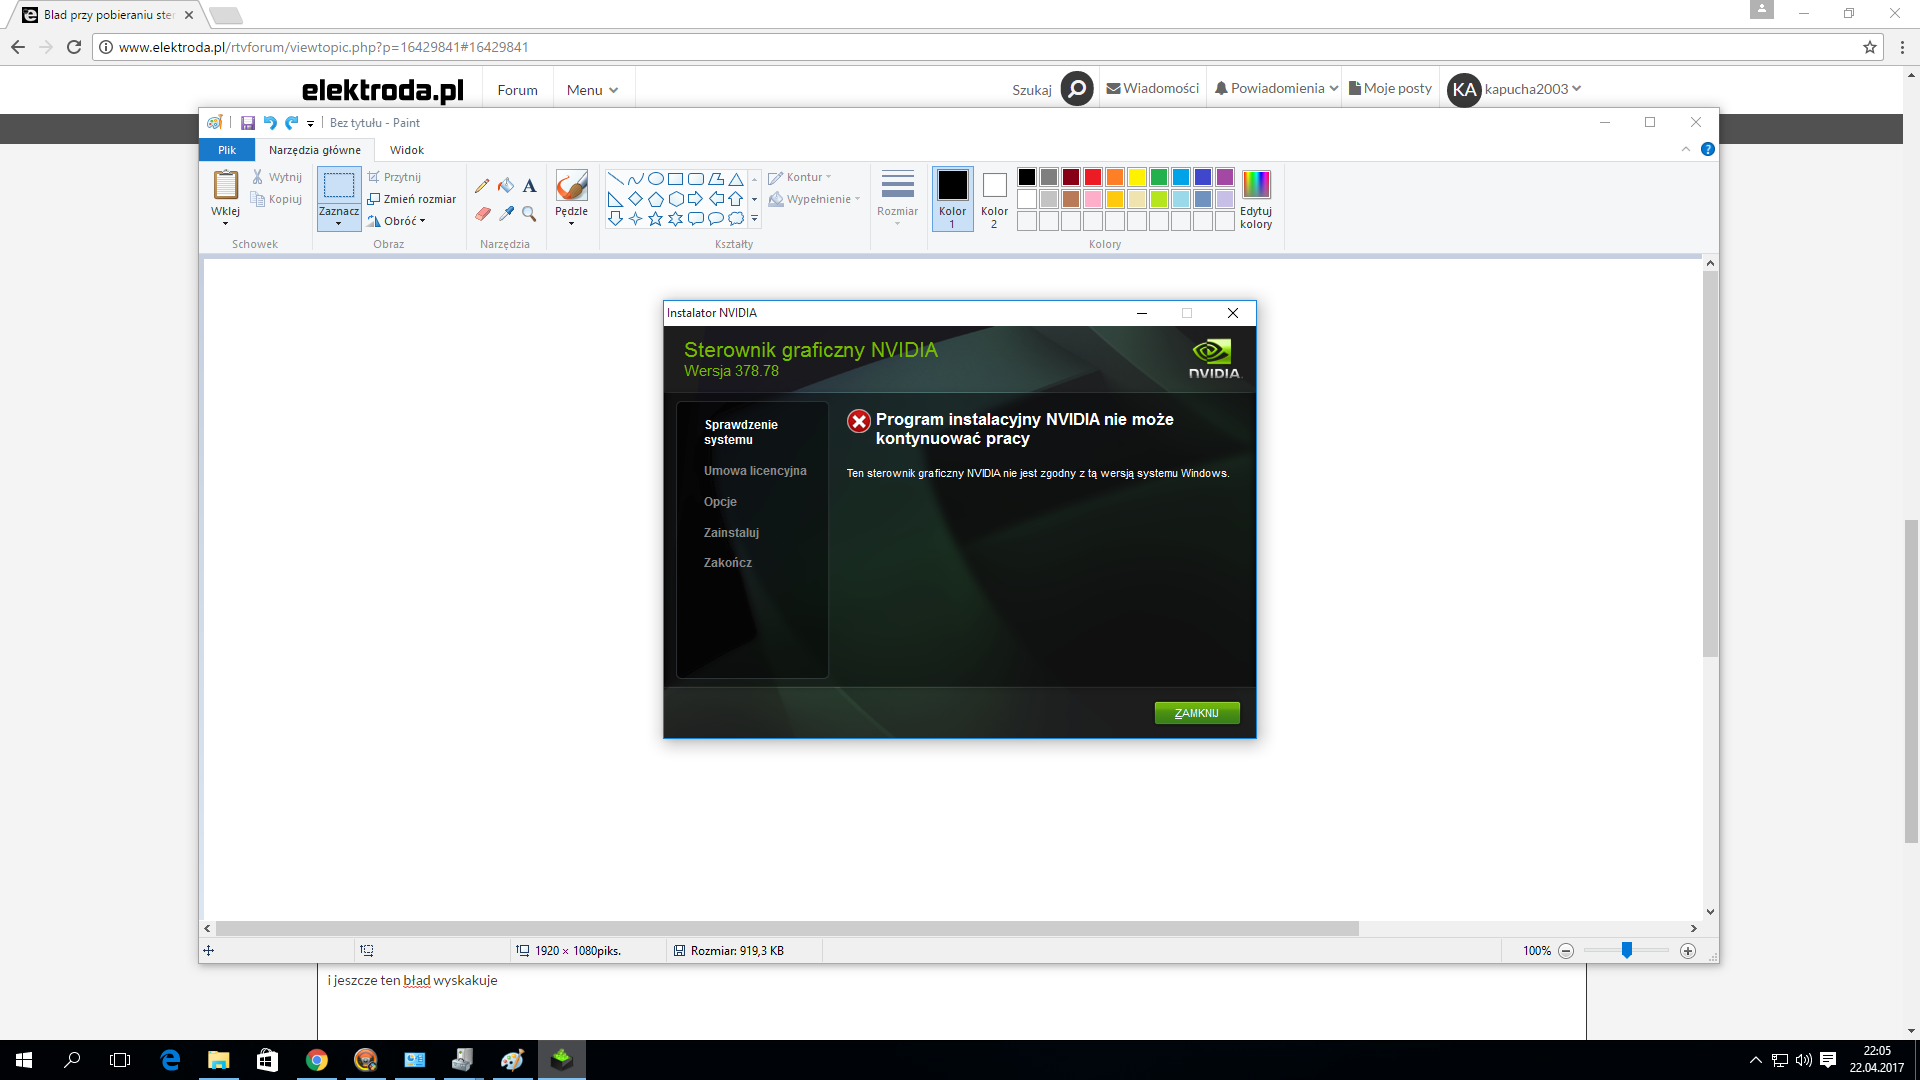Click ZAMKNIJ in the NVIDIA installer
Image resolution: width=1920 pixels, height=1080 pixels.
point(1197,713)
